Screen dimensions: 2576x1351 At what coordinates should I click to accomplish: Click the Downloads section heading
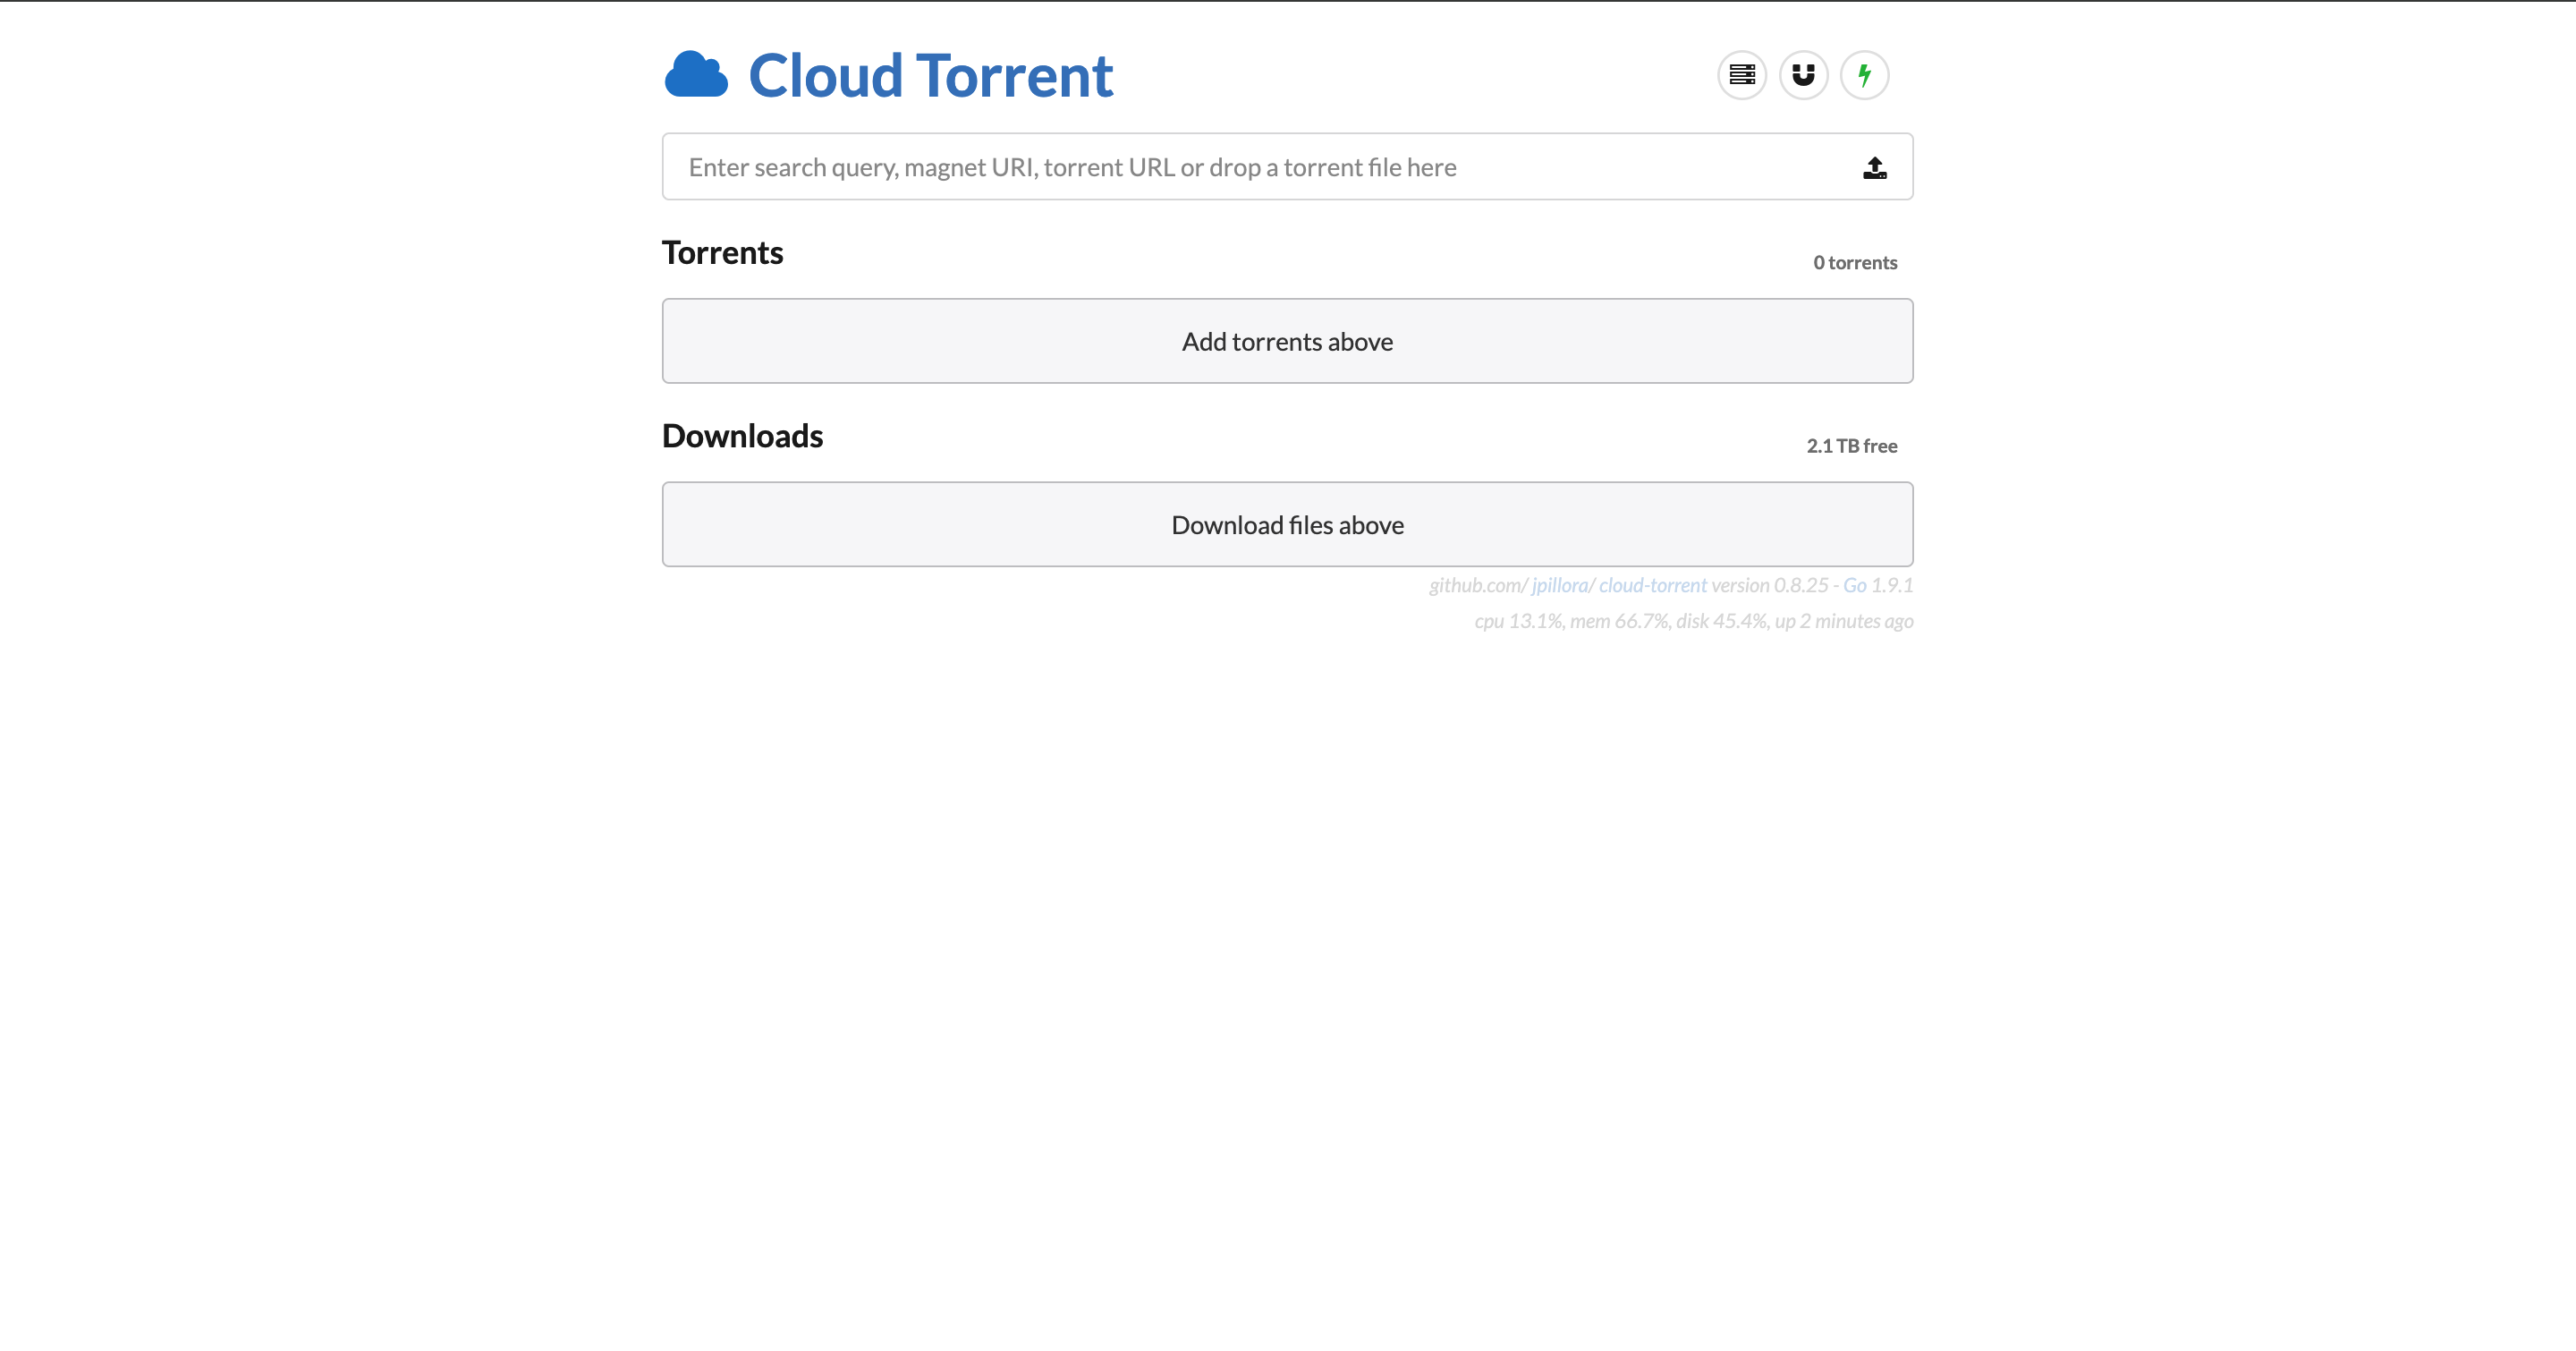tap(742, 436)
